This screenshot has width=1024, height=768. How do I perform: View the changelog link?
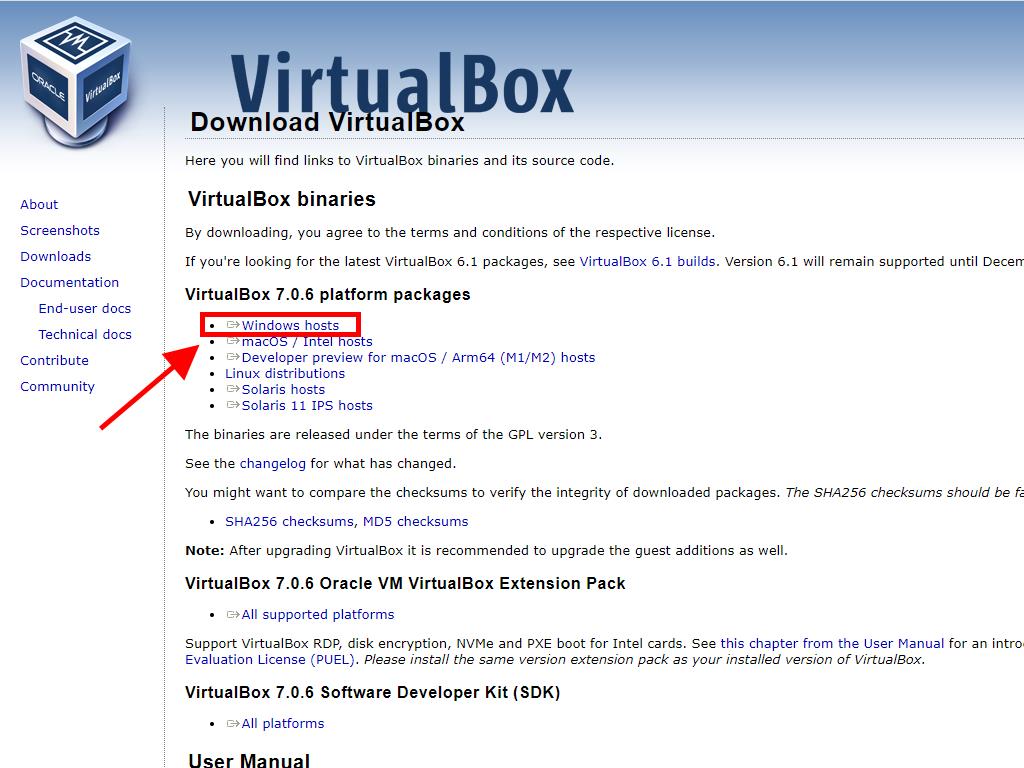tap(273, 463)
